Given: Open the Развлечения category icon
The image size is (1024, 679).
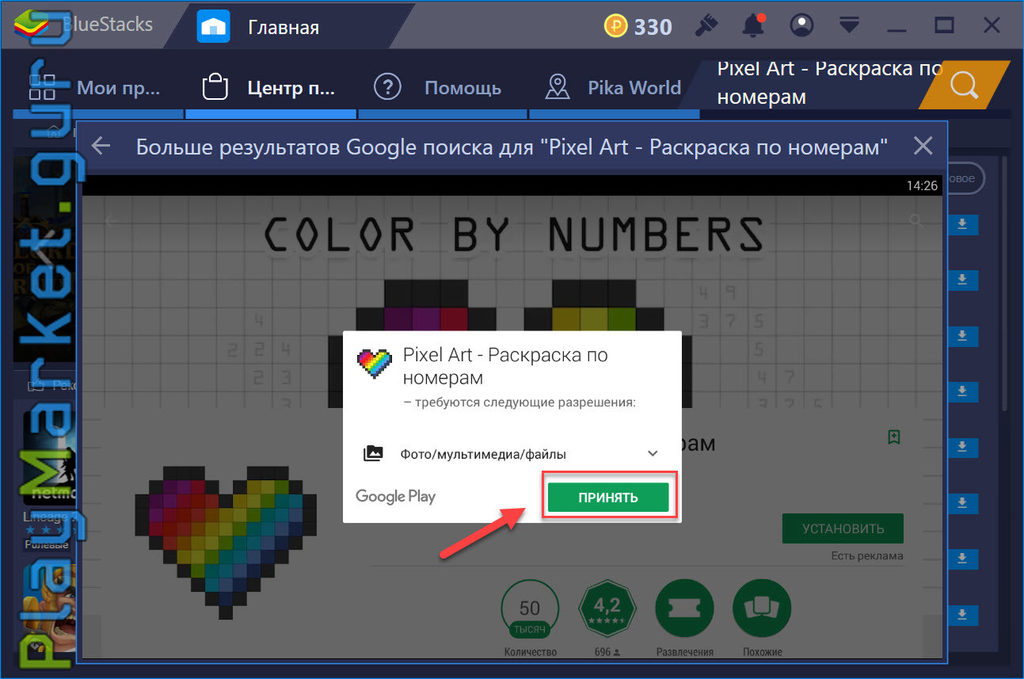Looking at the screenshot, I should click(684, 608).
